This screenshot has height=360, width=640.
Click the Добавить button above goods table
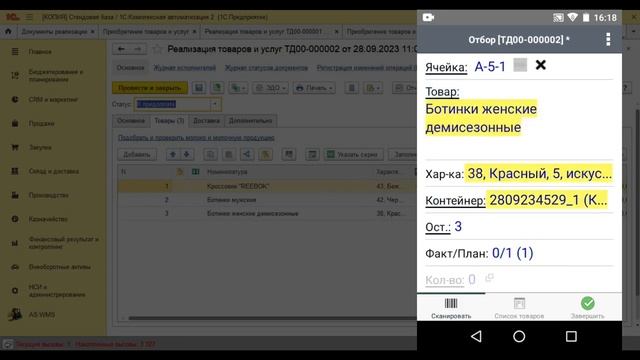pos(137,155)
